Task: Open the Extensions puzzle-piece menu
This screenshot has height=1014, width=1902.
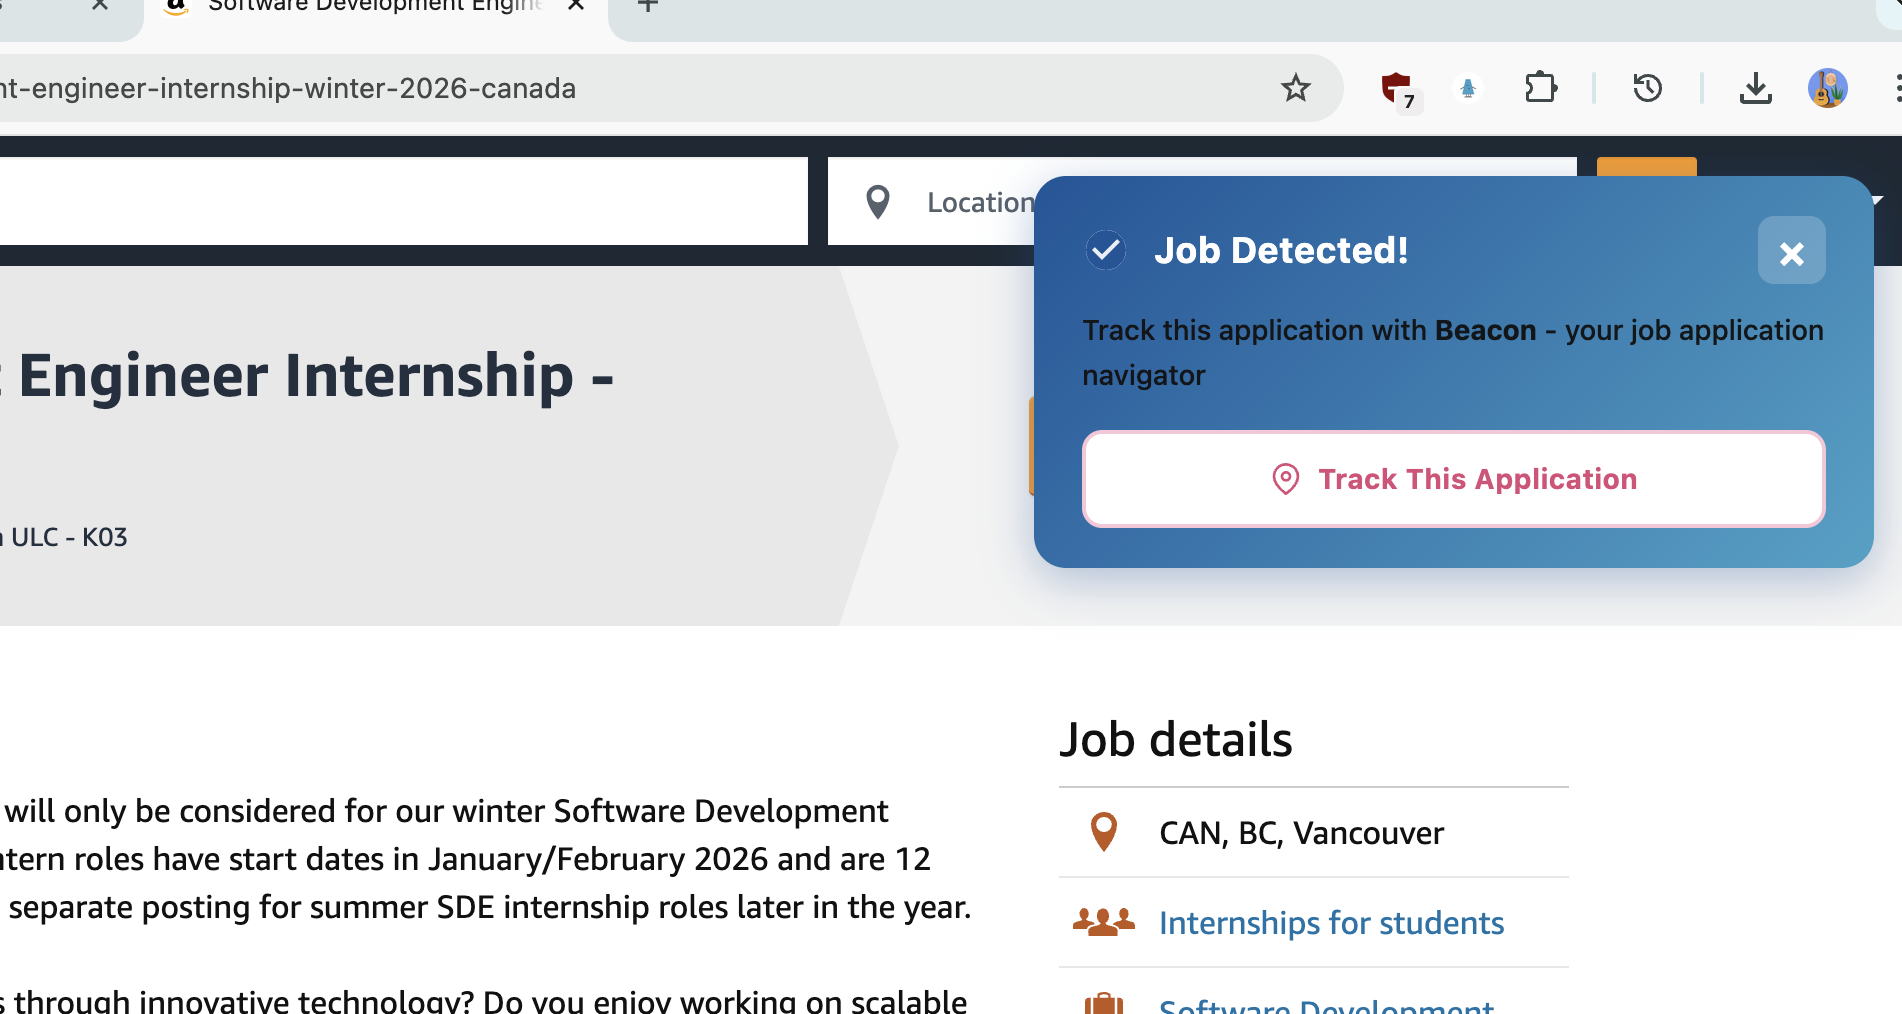Action: [x=1541, y=88]
